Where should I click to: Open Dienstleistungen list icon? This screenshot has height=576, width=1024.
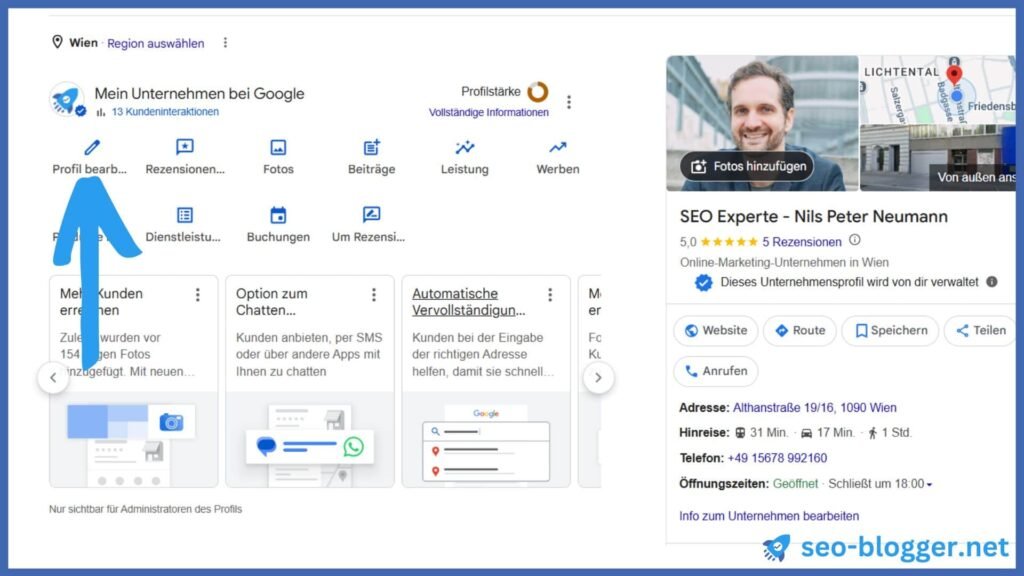pos(185,215)
